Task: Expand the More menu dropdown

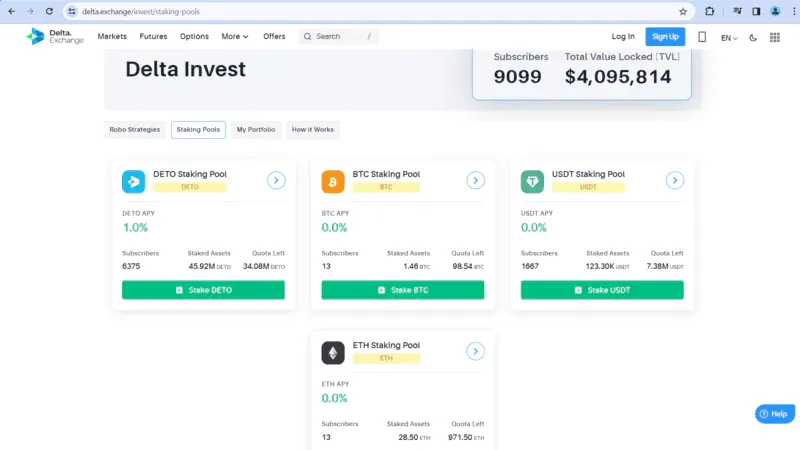Action: (235, 36)
